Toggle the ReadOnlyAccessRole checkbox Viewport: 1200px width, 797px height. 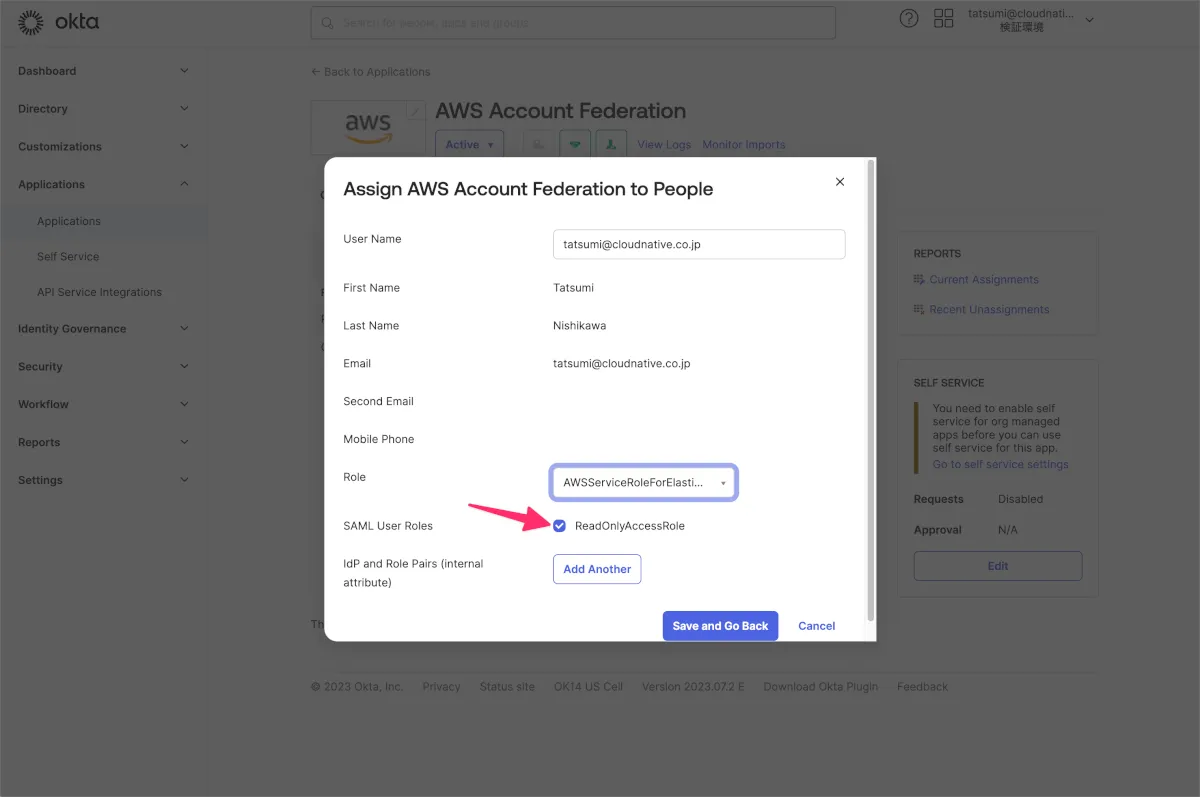[x=560, y=526]
